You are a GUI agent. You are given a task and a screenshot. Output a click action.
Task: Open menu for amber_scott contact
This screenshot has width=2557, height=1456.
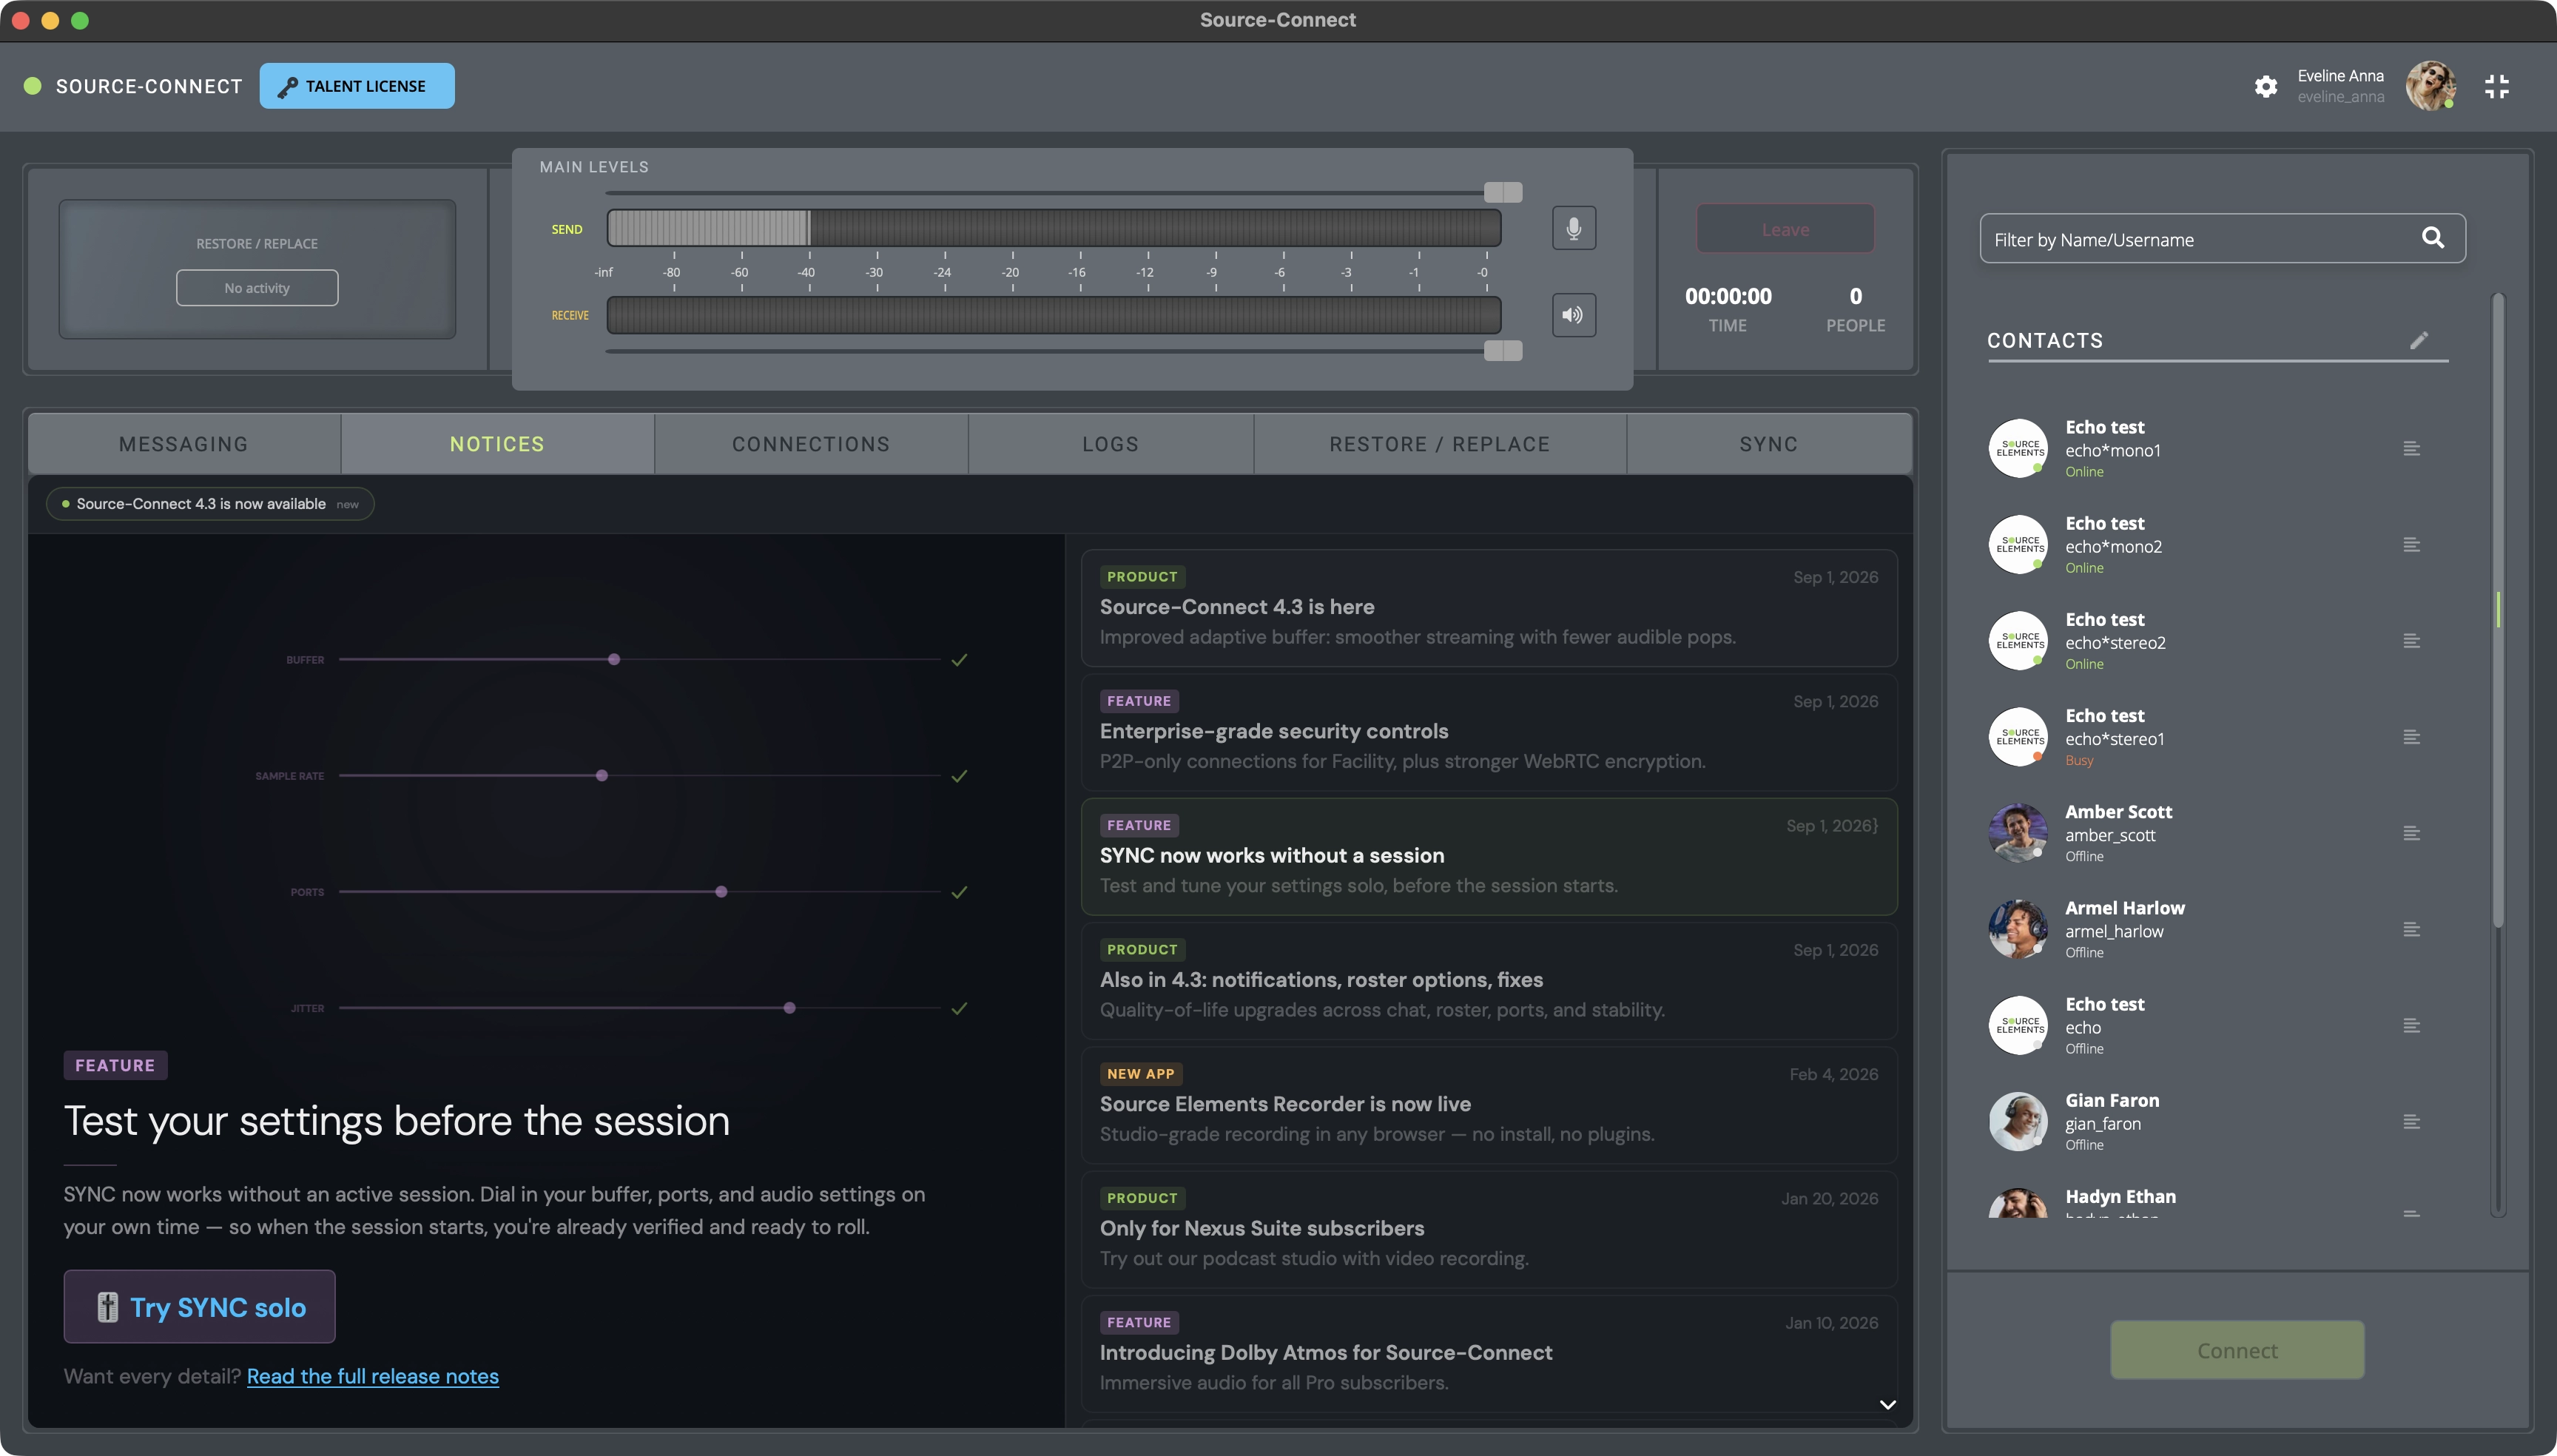tap(2411, 833)
